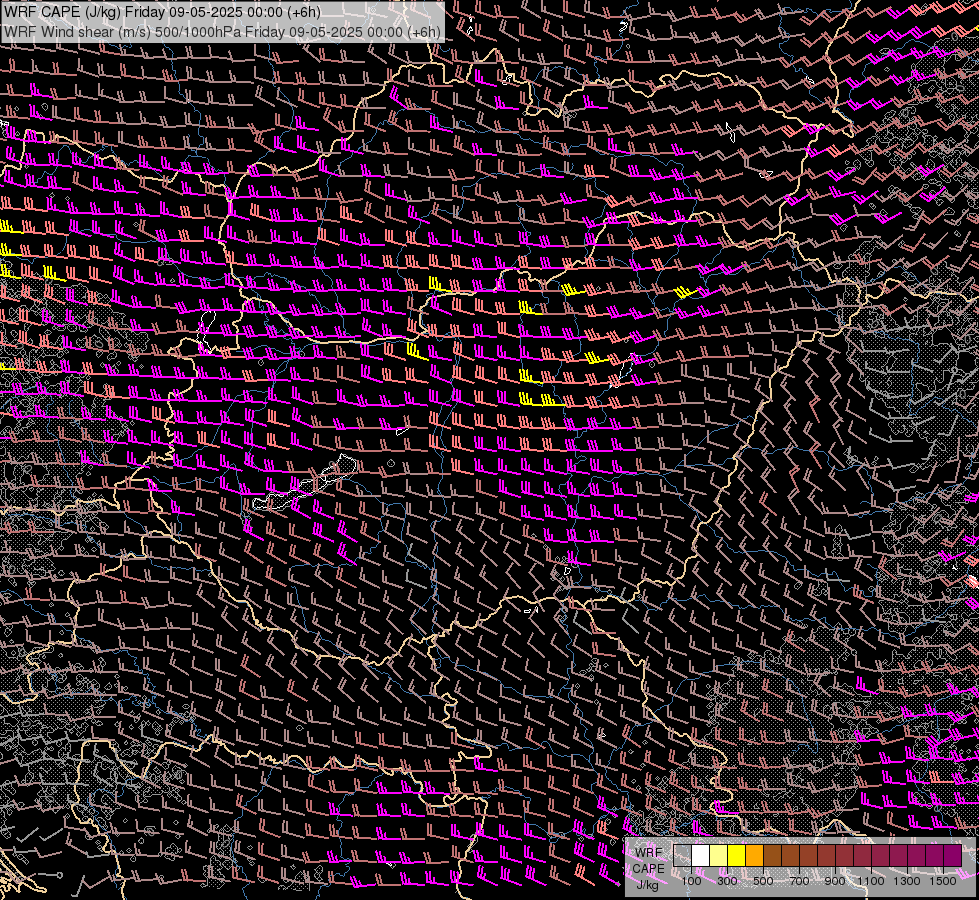Click the 900 legend value
979x900 pixels.
click(835, 881)
